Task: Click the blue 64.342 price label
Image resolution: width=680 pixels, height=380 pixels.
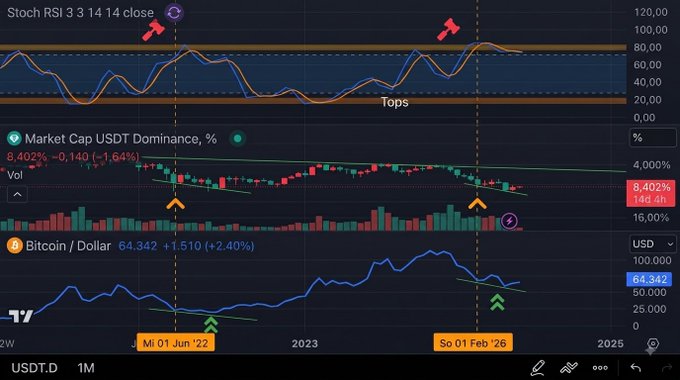Action: pyautogui.click(x=649, y=279)
